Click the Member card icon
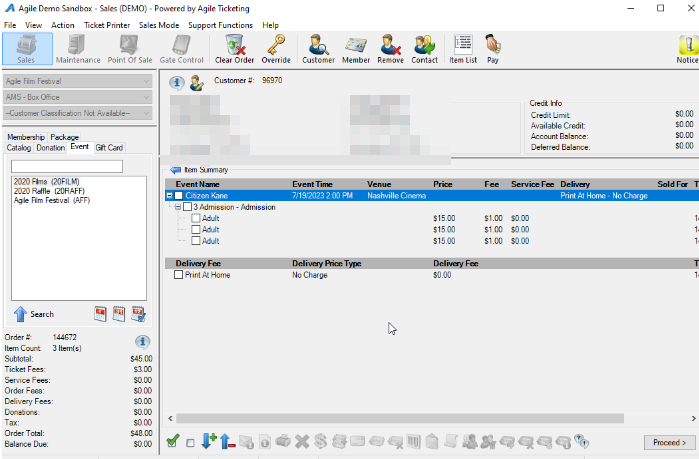This screenshot has width=699, height=459. tap(356, 49)
